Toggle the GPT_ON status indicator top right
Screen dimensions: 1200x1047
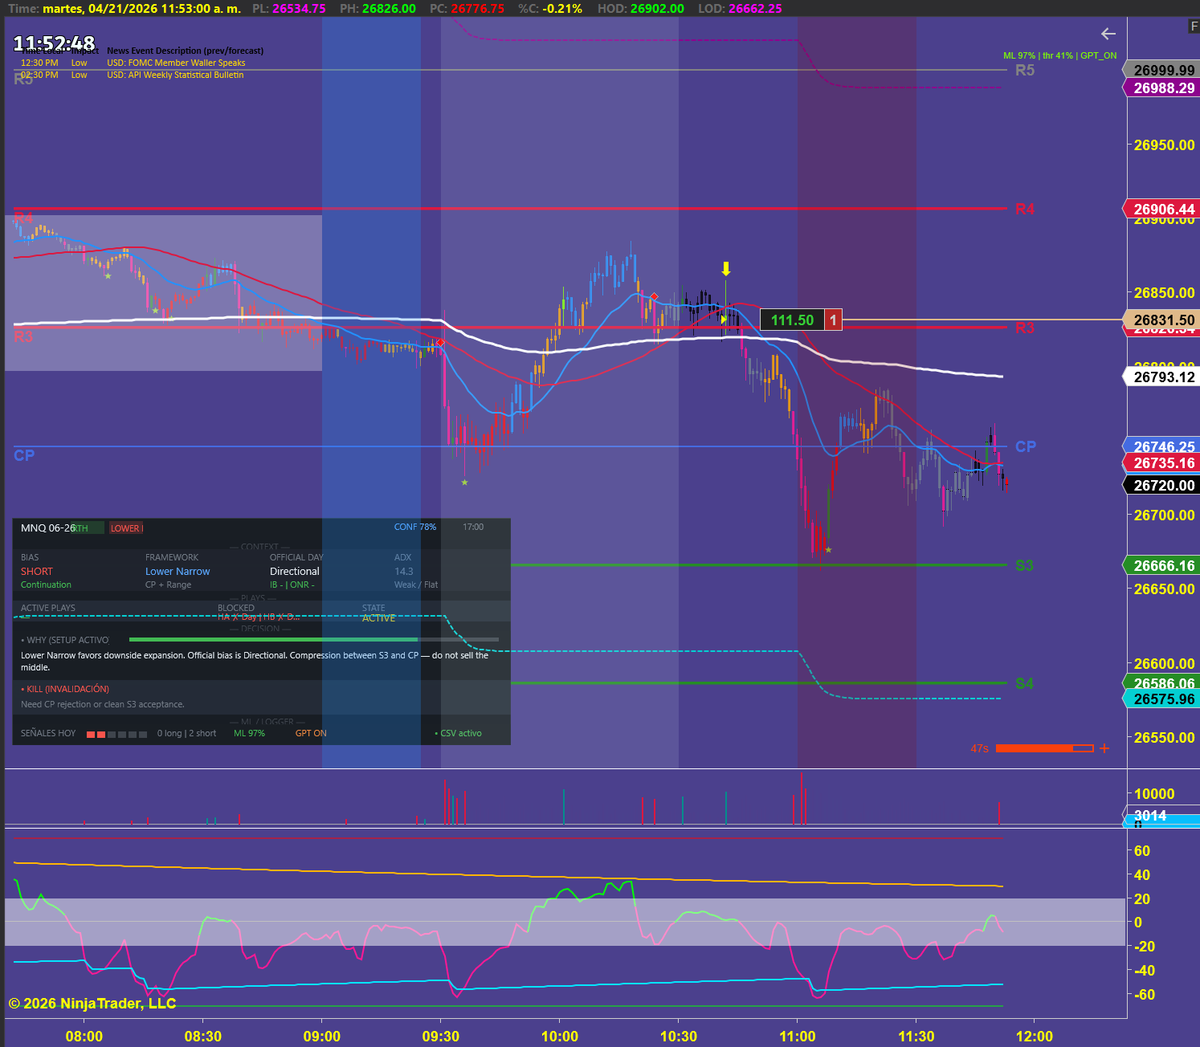tap(1098, 56)
